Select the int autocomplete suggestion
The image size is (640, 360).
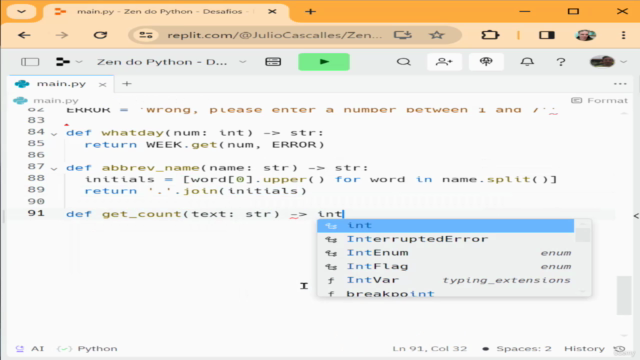point(445,225)
